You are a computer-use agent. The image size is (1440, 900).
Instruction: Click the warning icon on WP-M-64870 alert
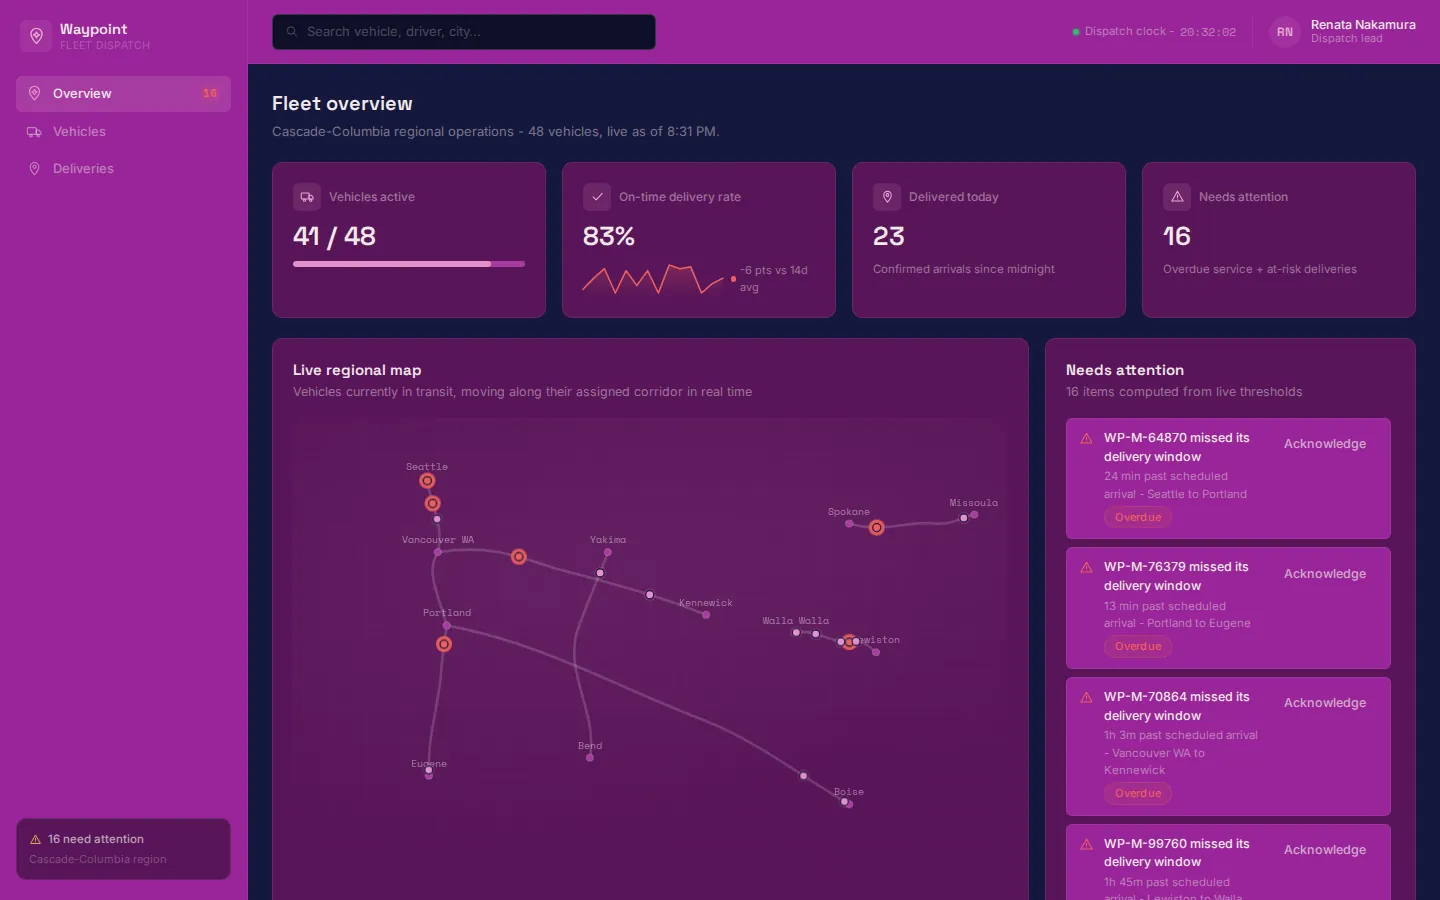[1087, 438]
